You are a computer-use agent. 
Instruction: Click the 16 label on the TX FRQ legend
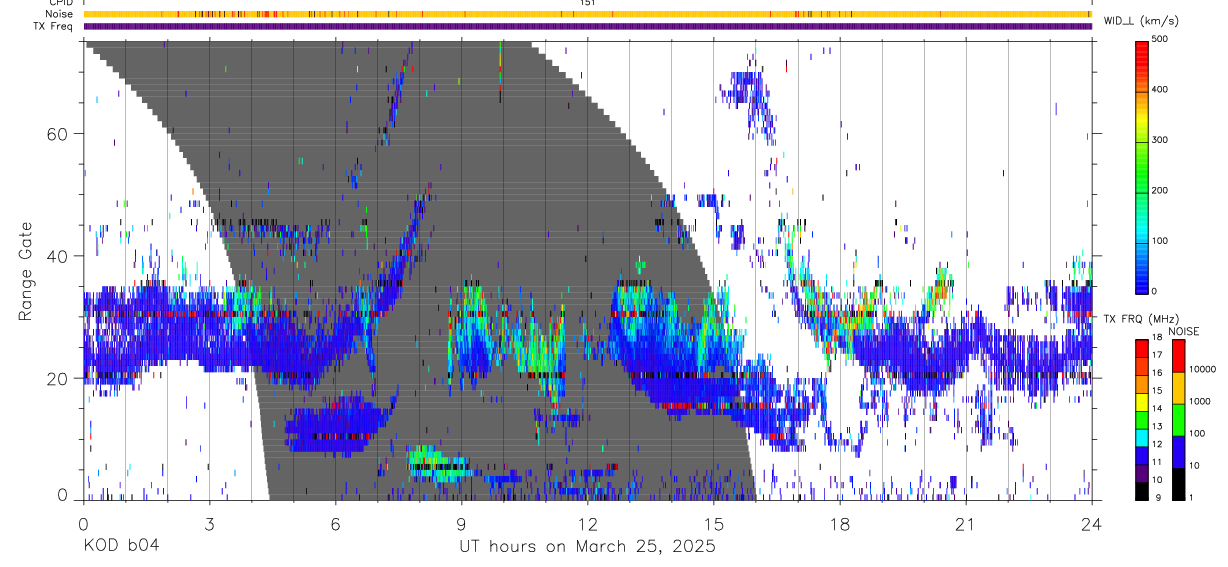pos(1158,373)
